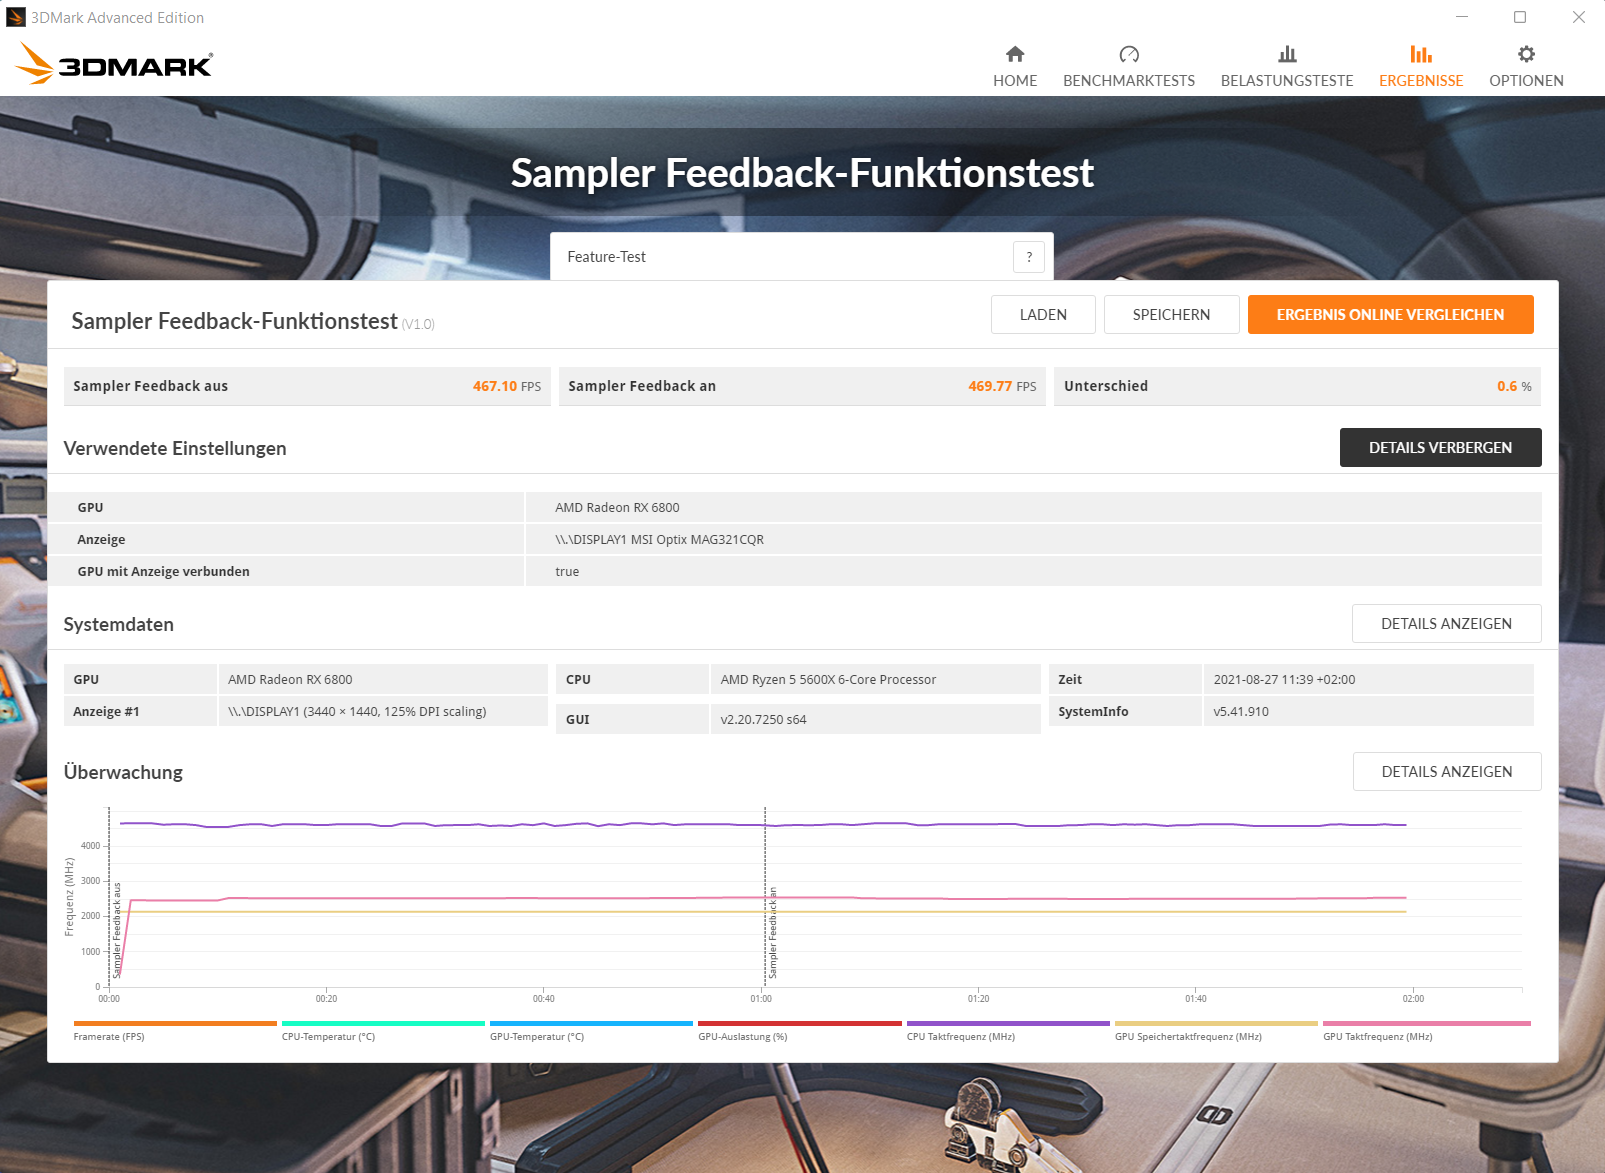Click the Verwendete Einstellungen heading
Screen dimensions: 1605x1173
point(175,448)
